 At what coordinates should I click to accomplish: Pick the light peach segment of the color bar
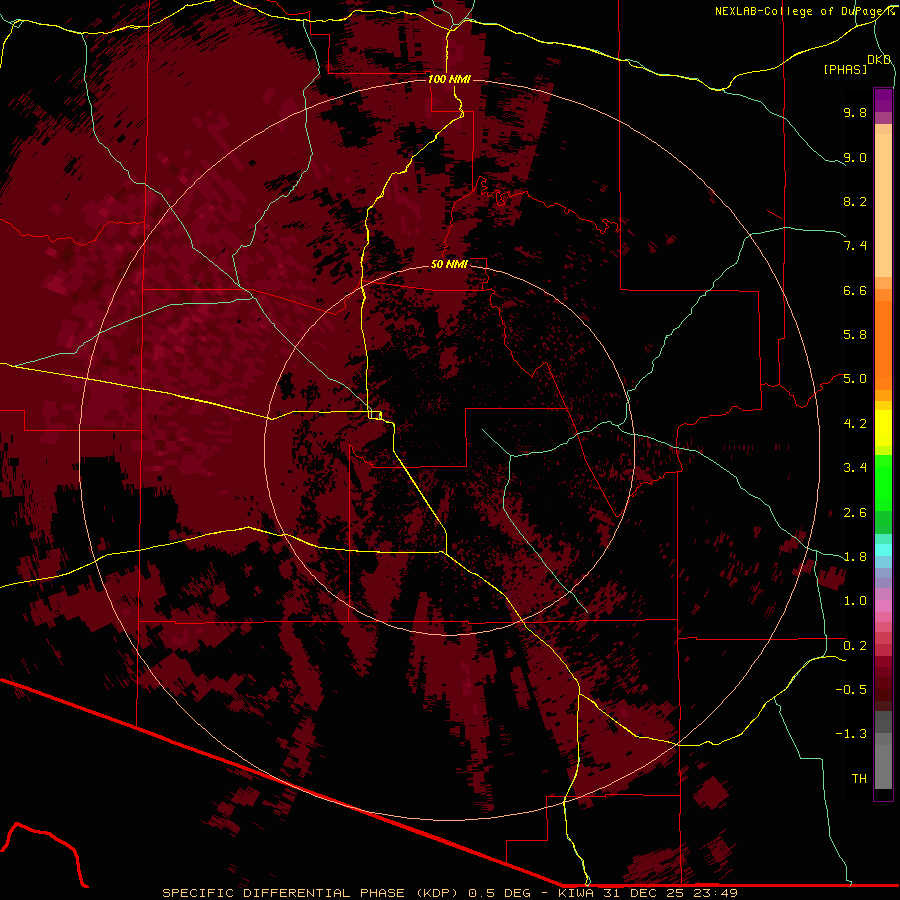[883, 205]
